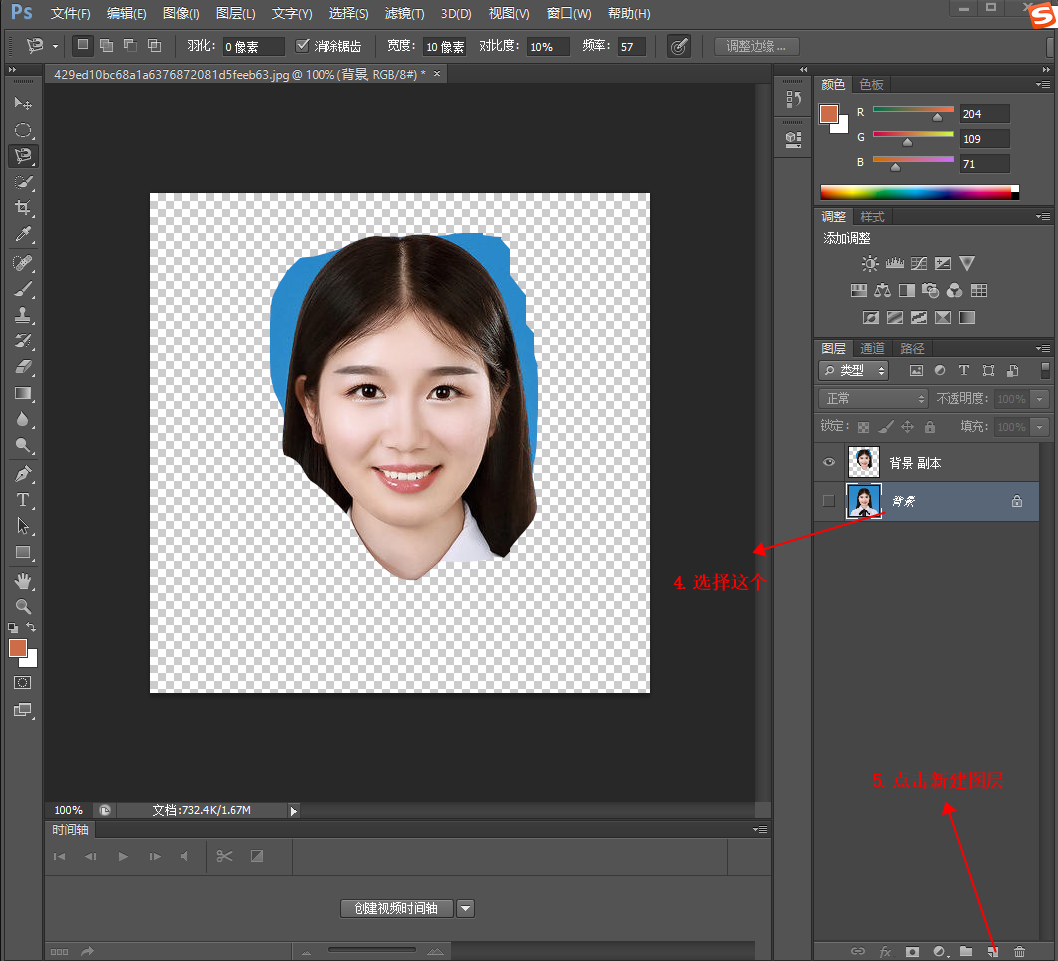Image resolution: width=1058 pixels, height=961 pixels.
Task: Click the 调整边缘 button
Action: coord(756,46)
